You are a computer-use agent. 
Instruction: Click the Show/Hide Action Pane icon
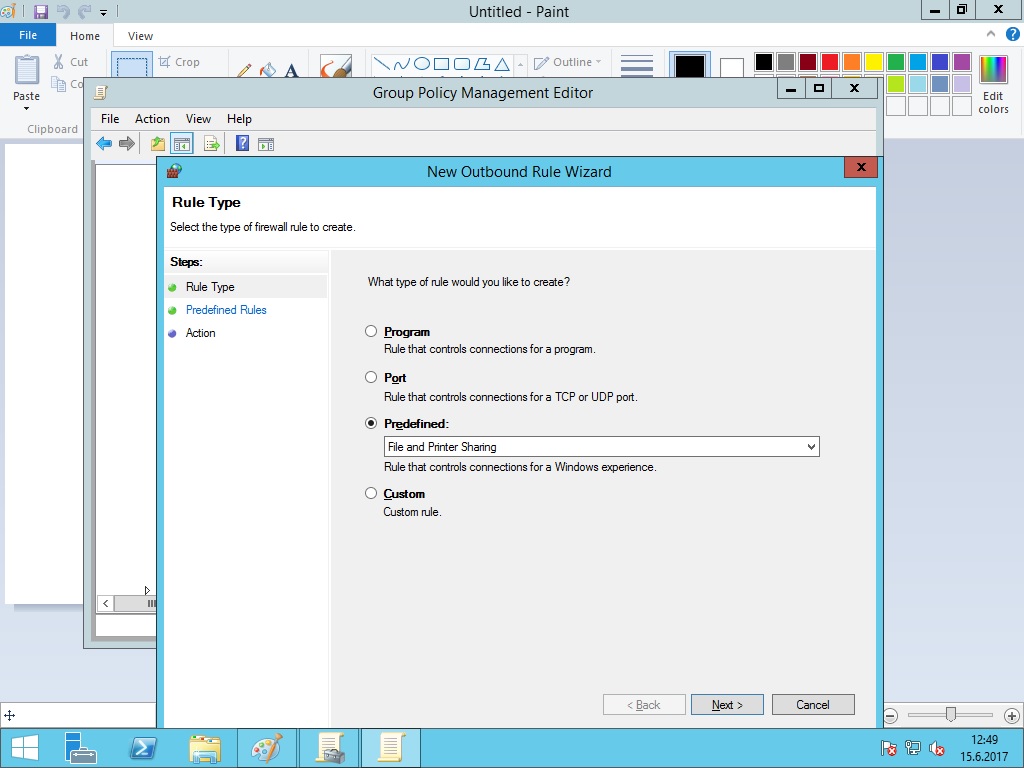[x=266, y=144]
